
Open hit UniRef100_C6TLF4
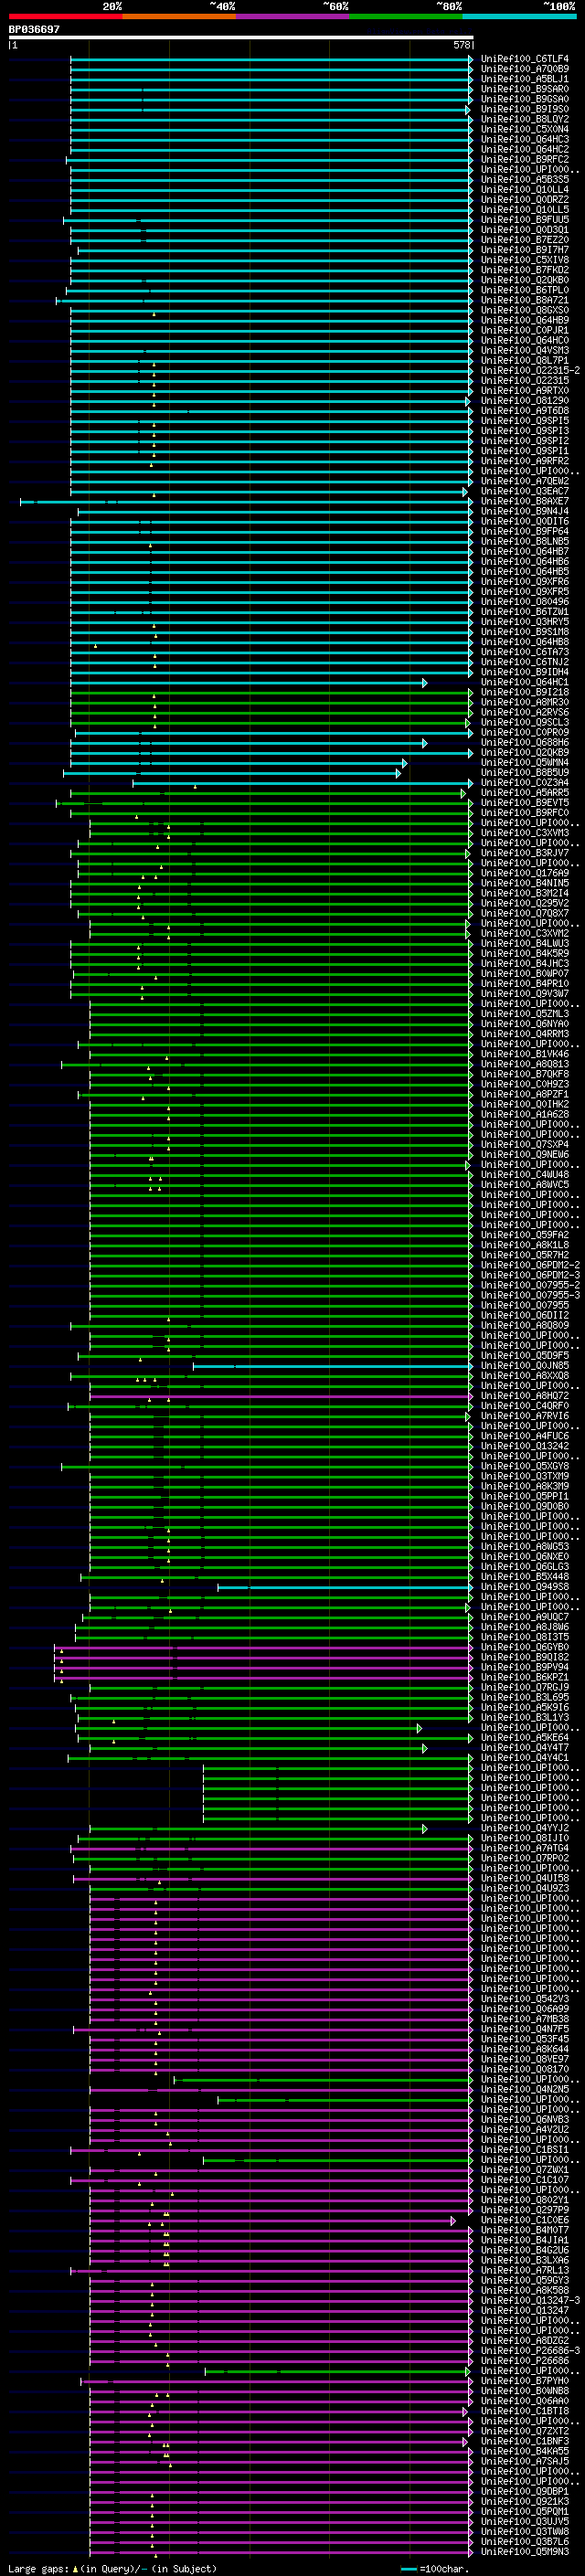525,60
